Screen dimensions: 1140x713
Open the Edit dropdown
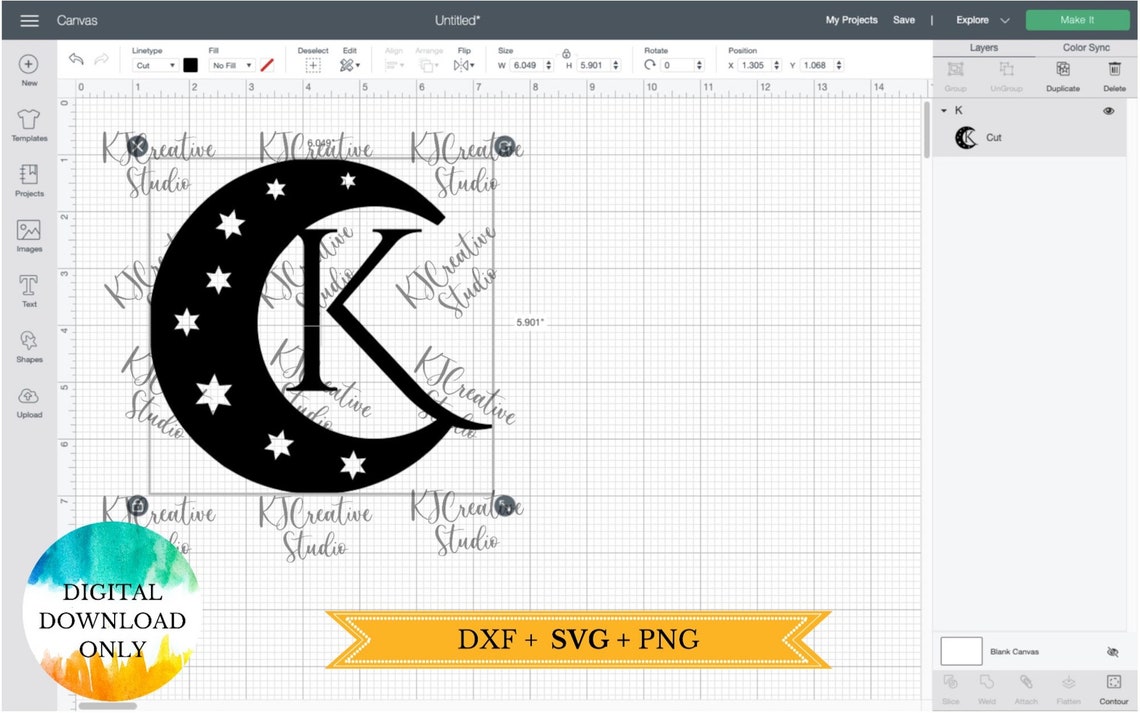point(350,65)
